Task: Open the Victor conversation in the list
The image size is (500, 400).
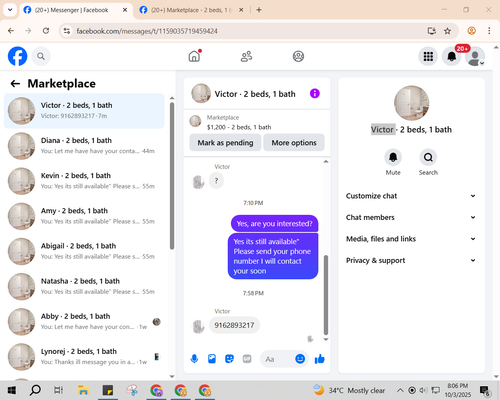Action: tap(84, 111)
